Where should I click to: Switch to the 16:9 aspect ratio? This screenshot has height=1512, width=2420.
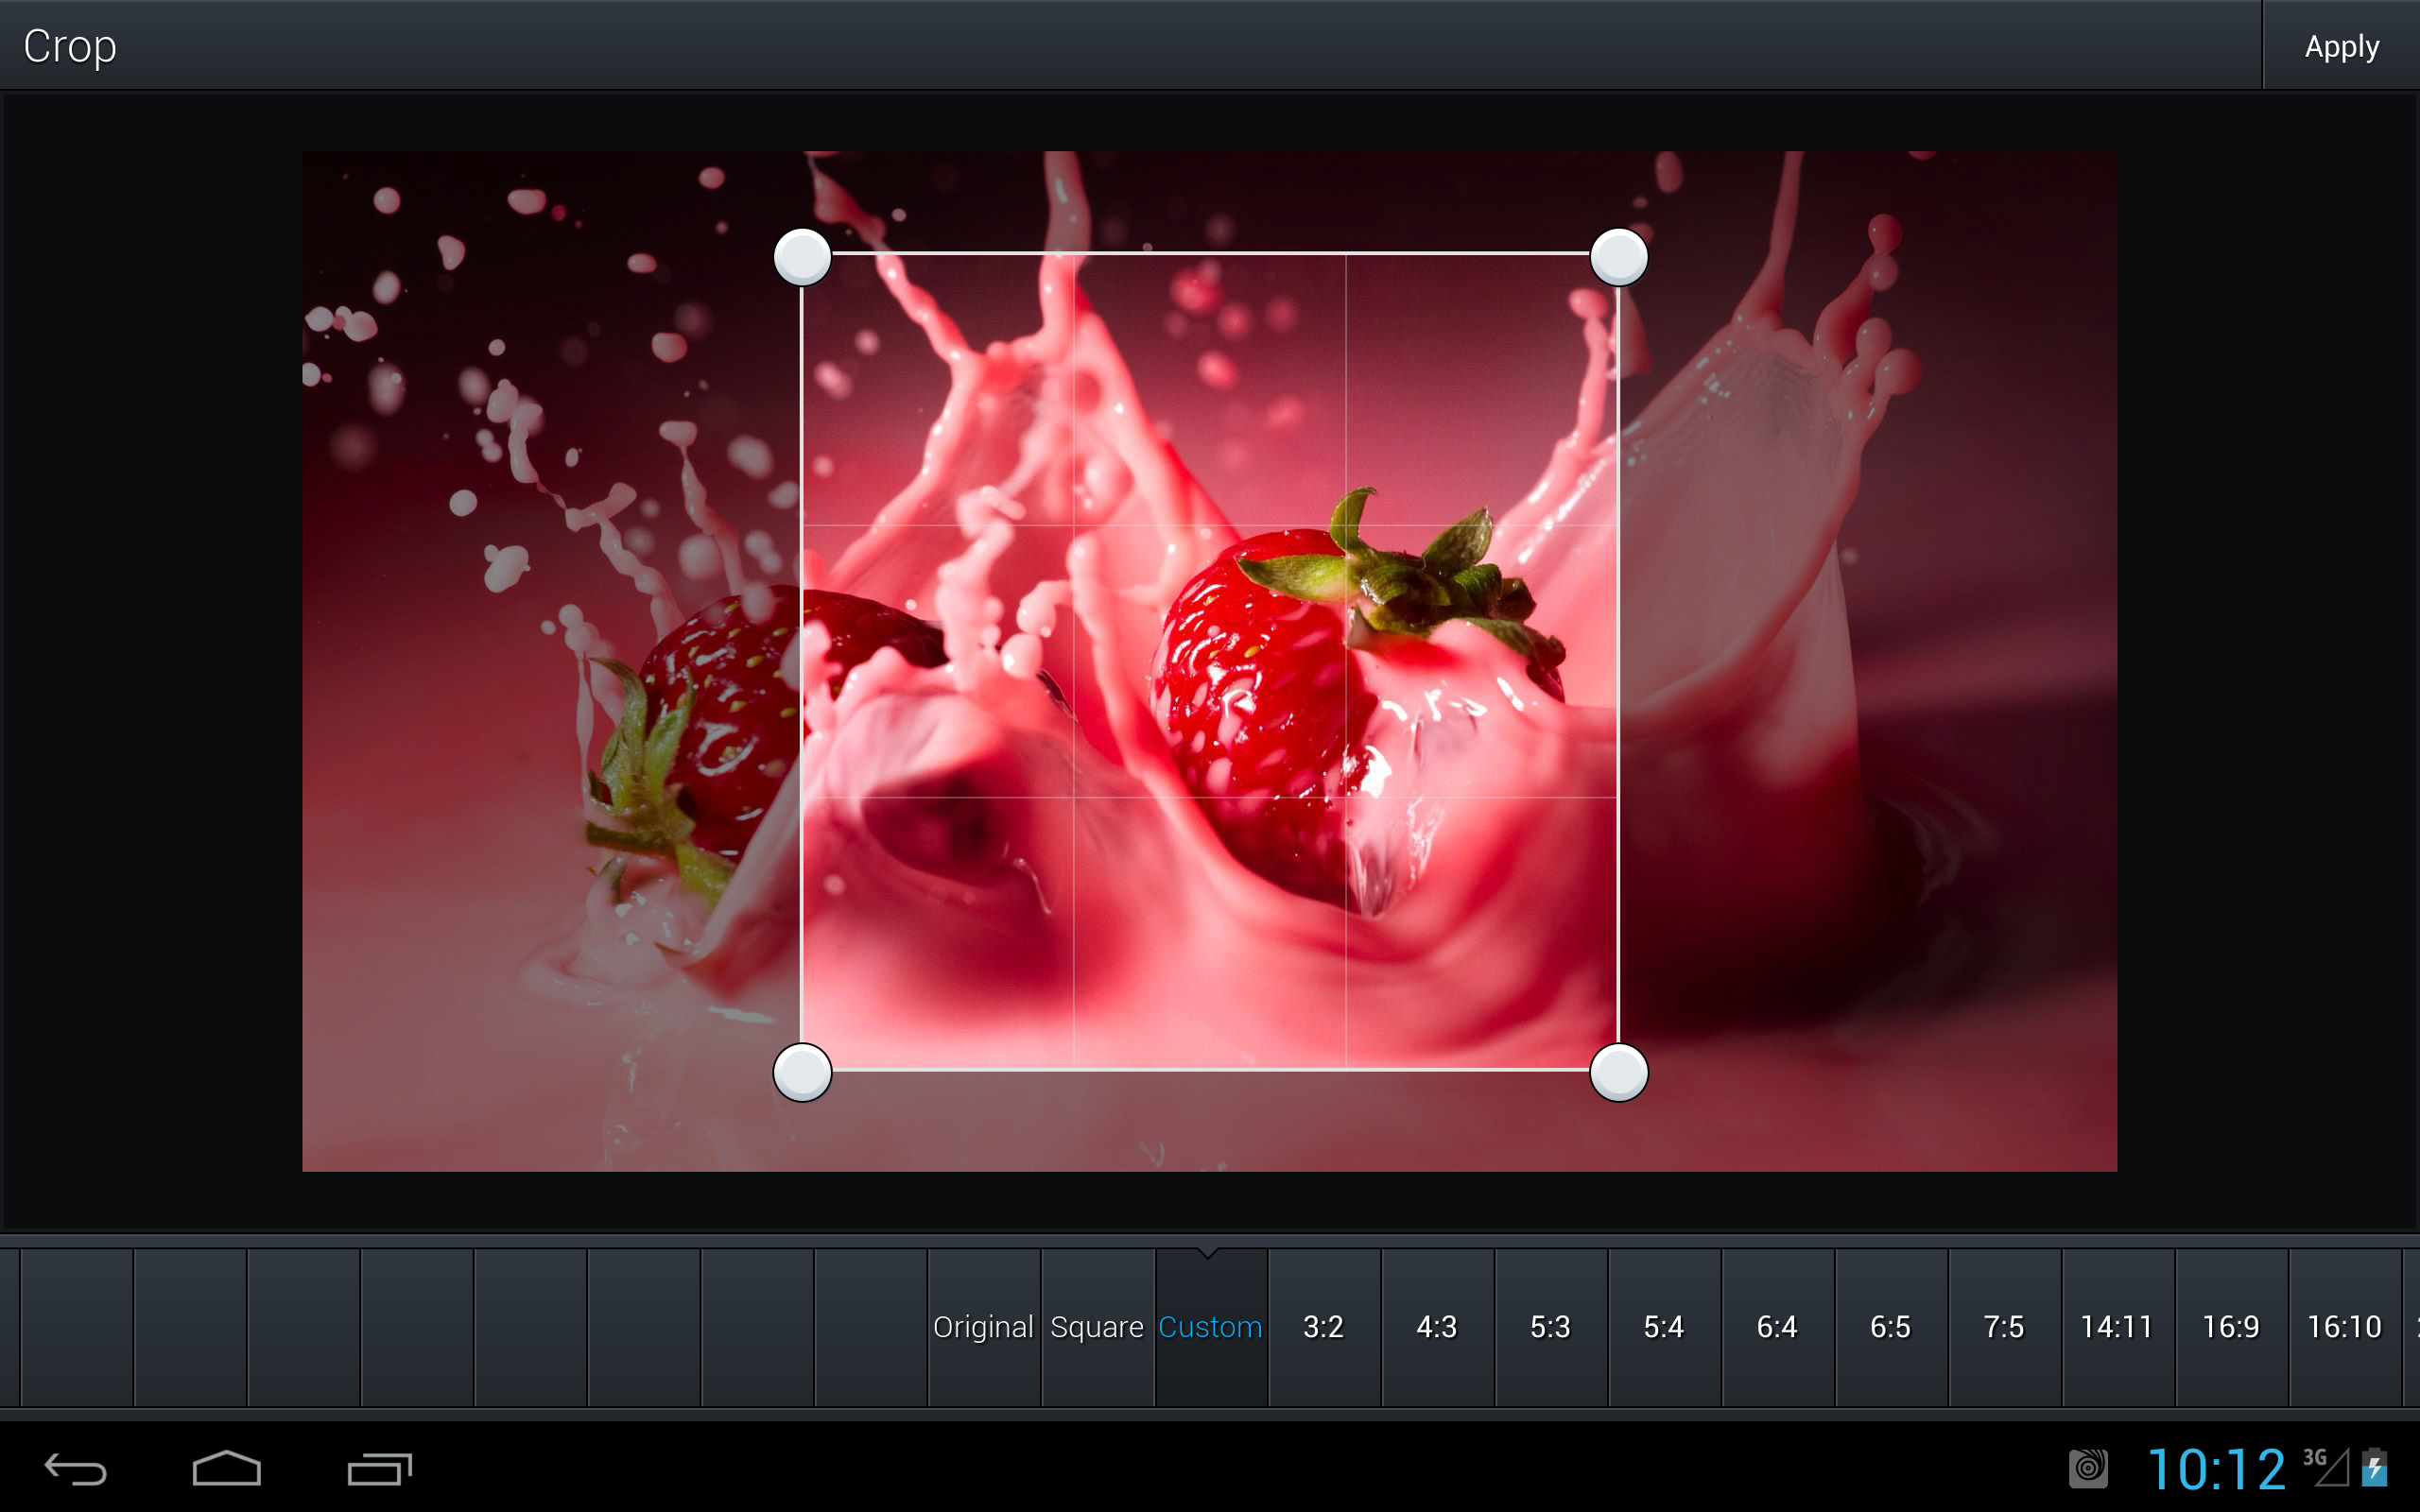(2231, 1327)
